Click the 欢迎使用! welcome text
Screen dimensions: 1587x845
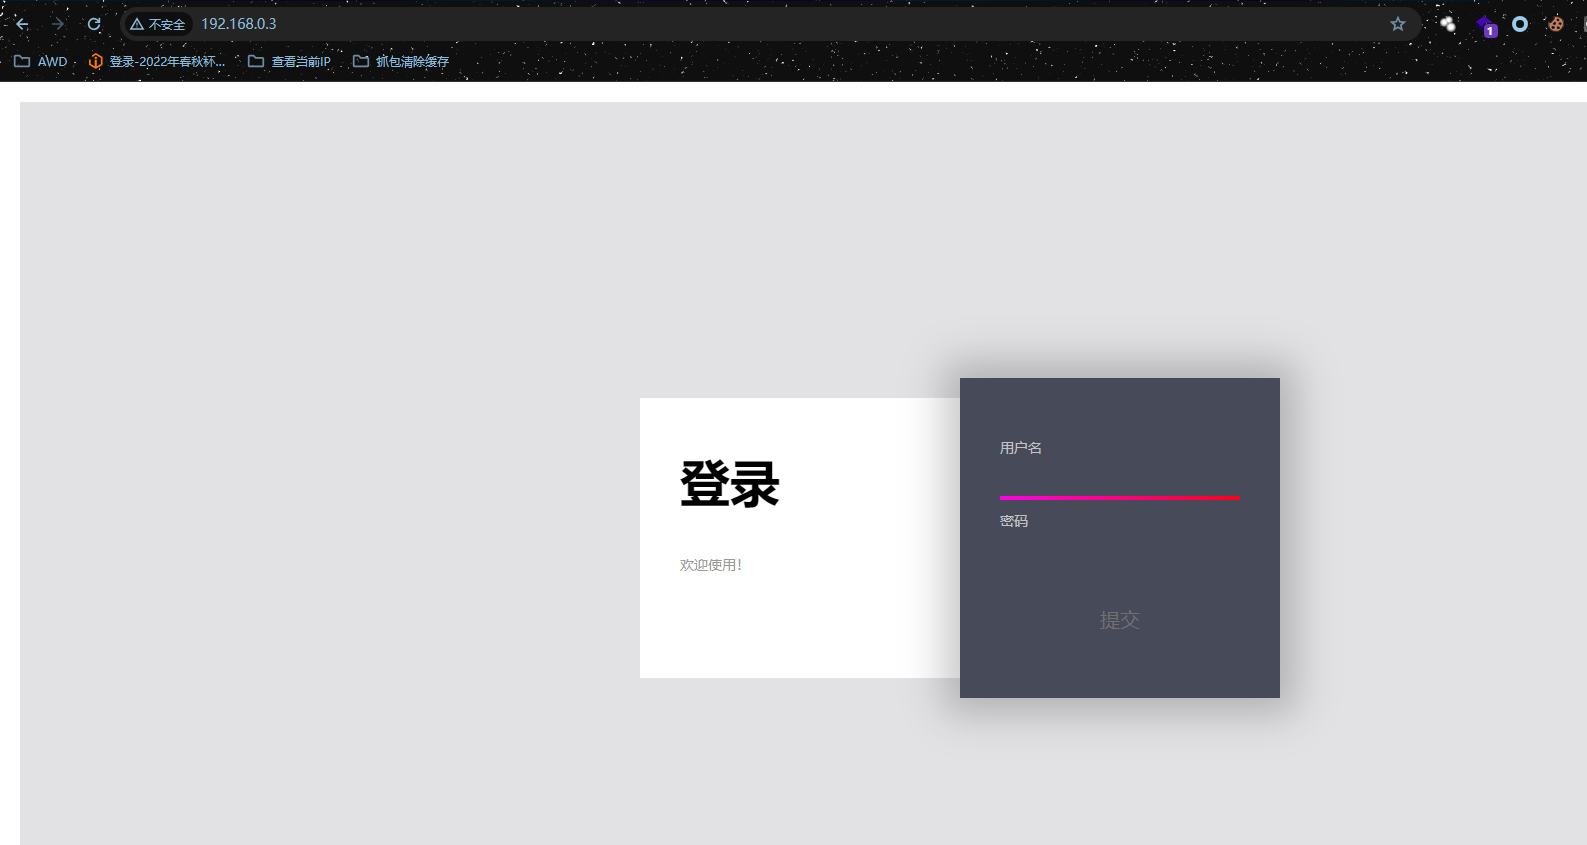(x=711, y=565)
